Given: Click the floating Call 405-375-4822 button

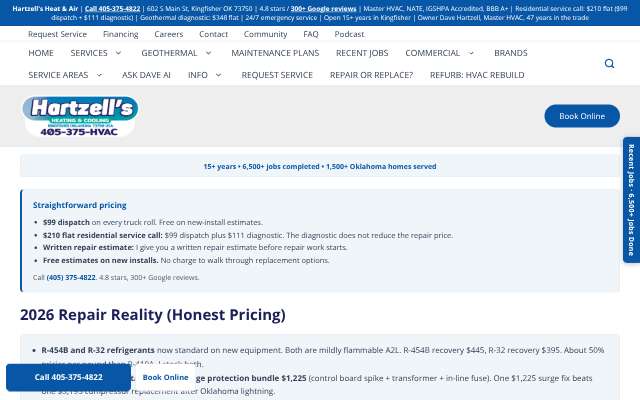Looking at the screenshot, I should [x=69, y=377].
